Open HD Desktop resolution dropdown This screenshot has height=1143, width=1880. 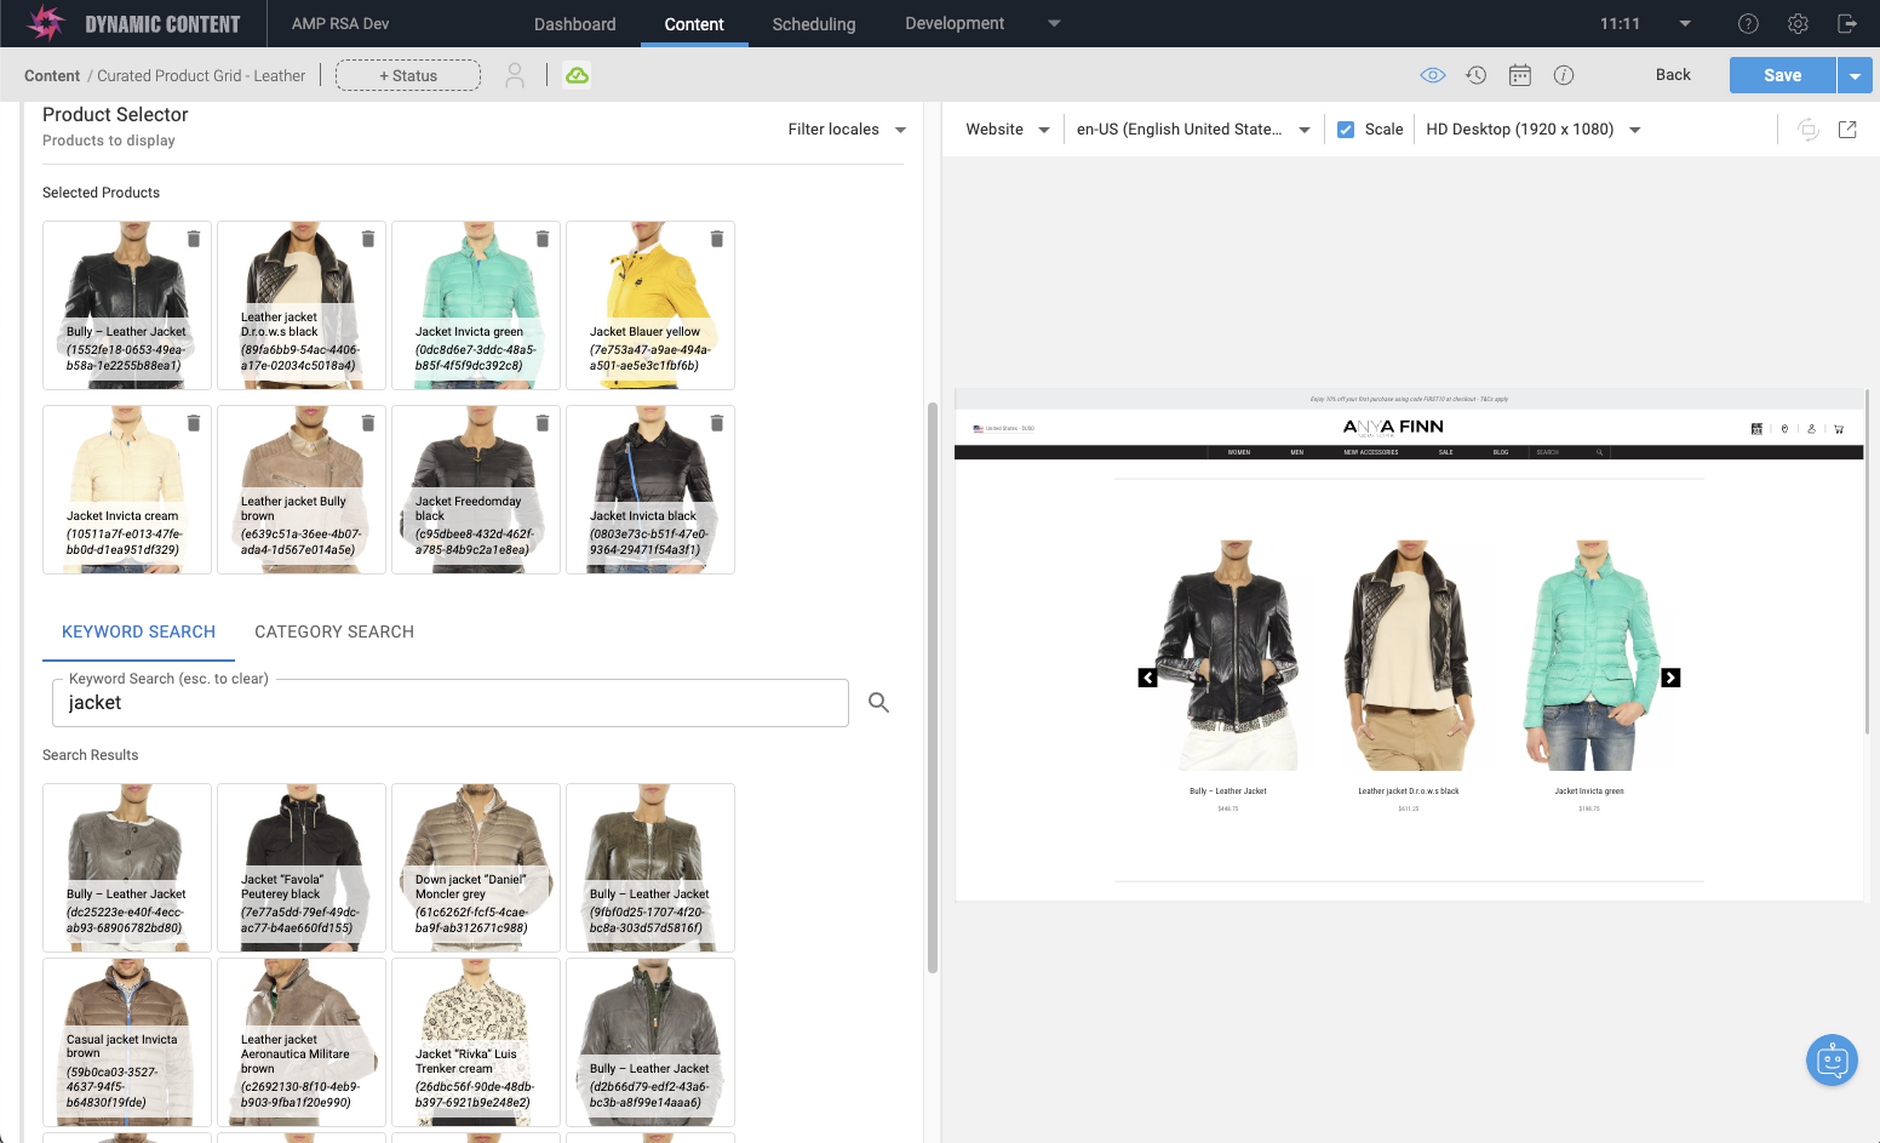[1533, 129]
